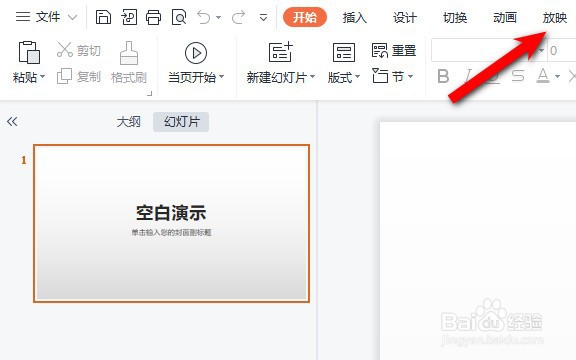The height and width of the screenshot is (360, 576).
Task: Click the 格式刷 format painter brush
Action: tap(129, 62)
